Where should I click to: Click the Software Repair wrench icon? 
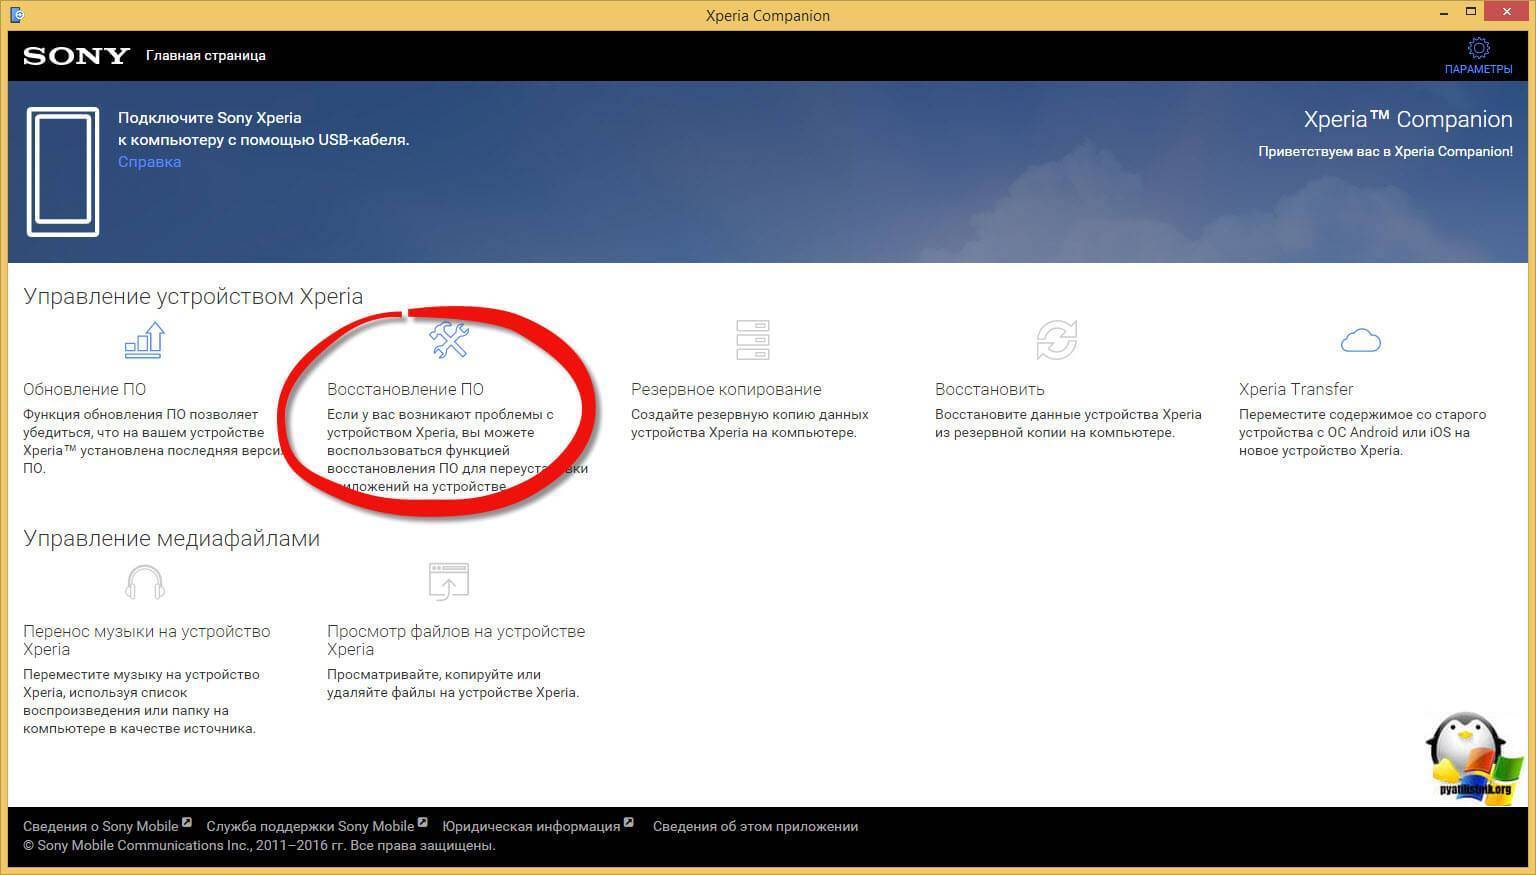tap(449, 340)
